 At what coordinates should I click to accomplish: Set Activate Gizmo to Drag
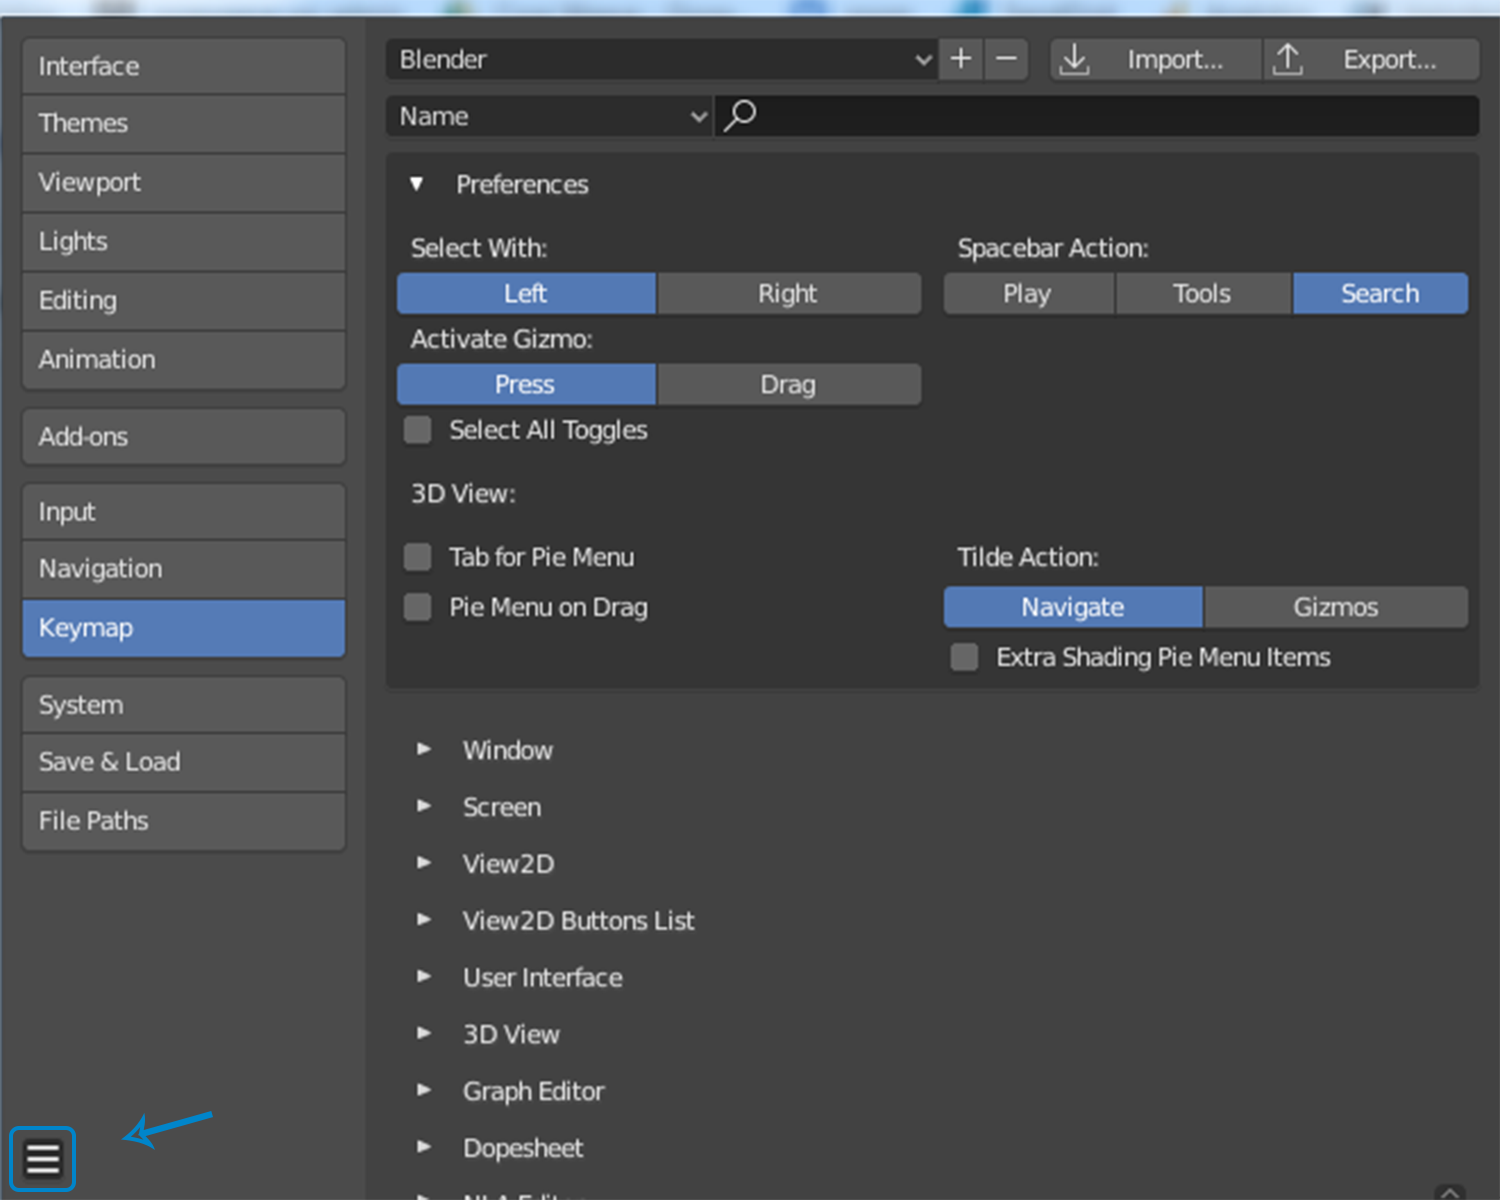coord(788,384)
